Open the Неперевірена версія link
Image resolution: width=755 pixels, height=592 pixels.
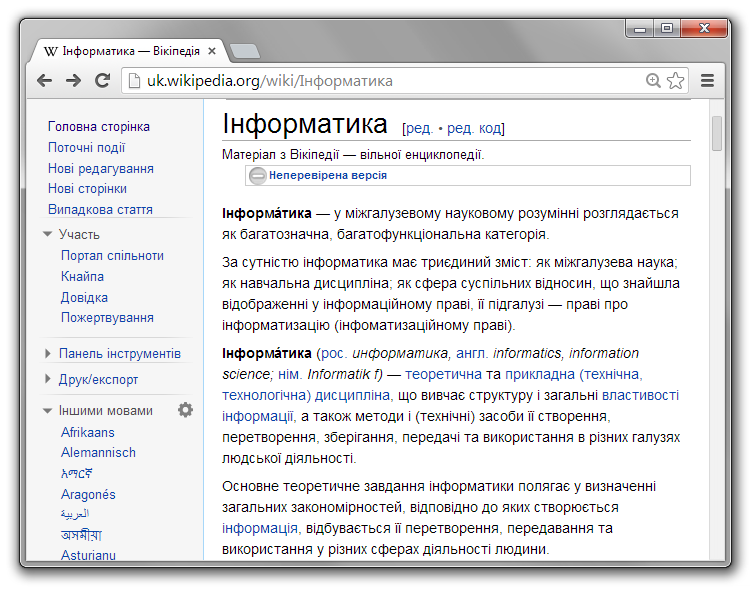pyautogui.click(x=327, y=175)
